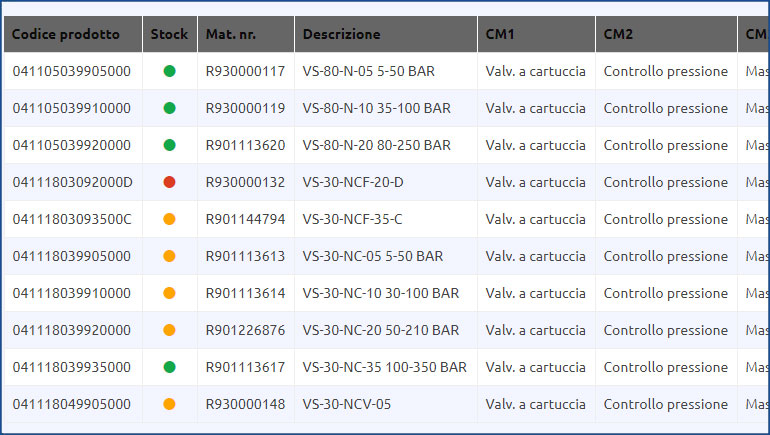Click orange stock indicator for R901113613
This screenshot has height=435, width=770.
click(169, 256)
